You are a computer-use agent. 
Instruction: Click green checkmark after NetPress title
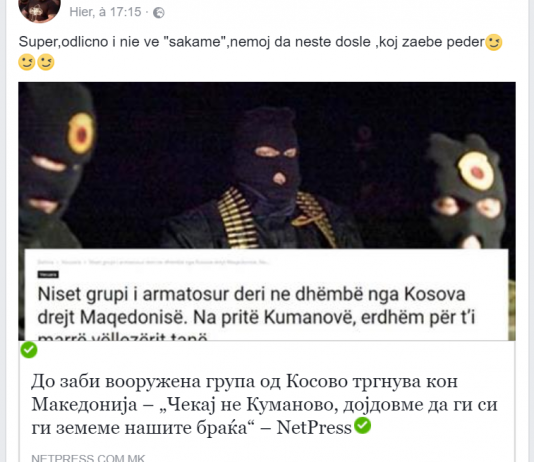pos(362,426)
